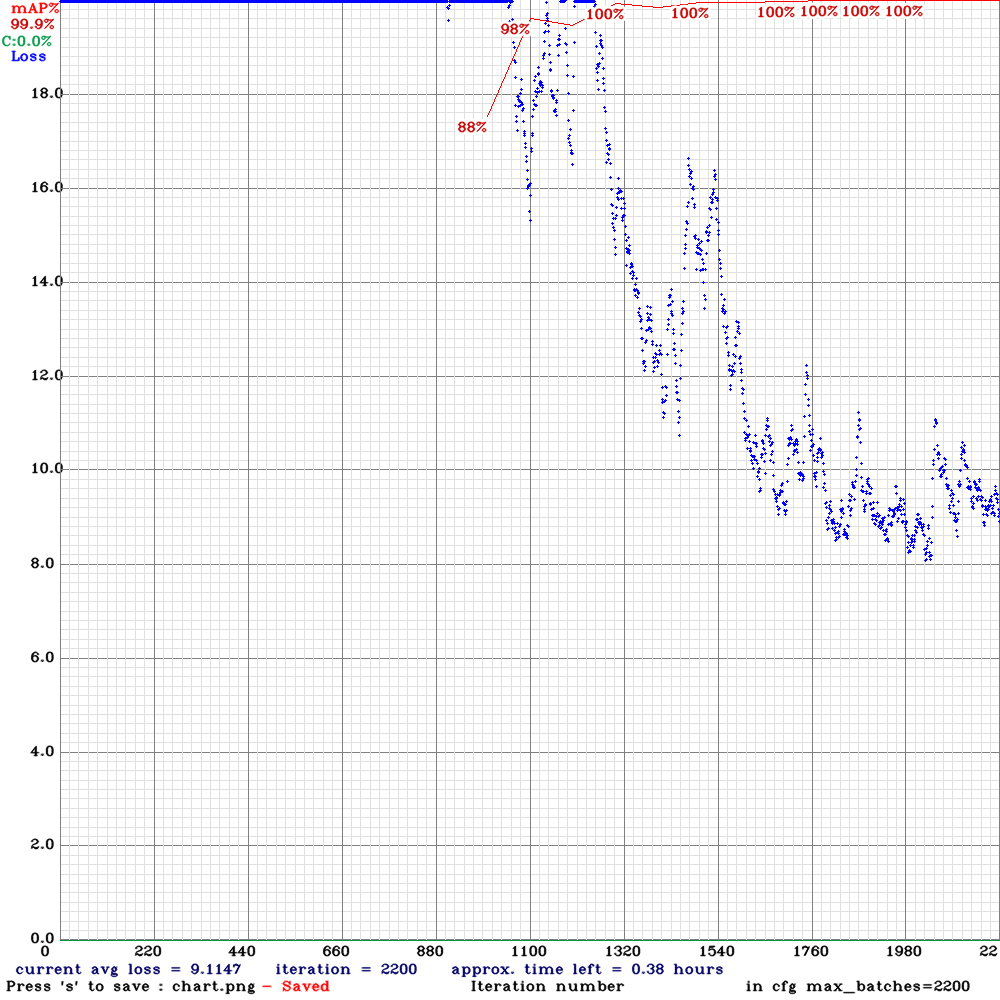Select the red "99.9%" mAP value
Screen dimensions: 1000x1000
pyautogui.click(x=33, y=24)
